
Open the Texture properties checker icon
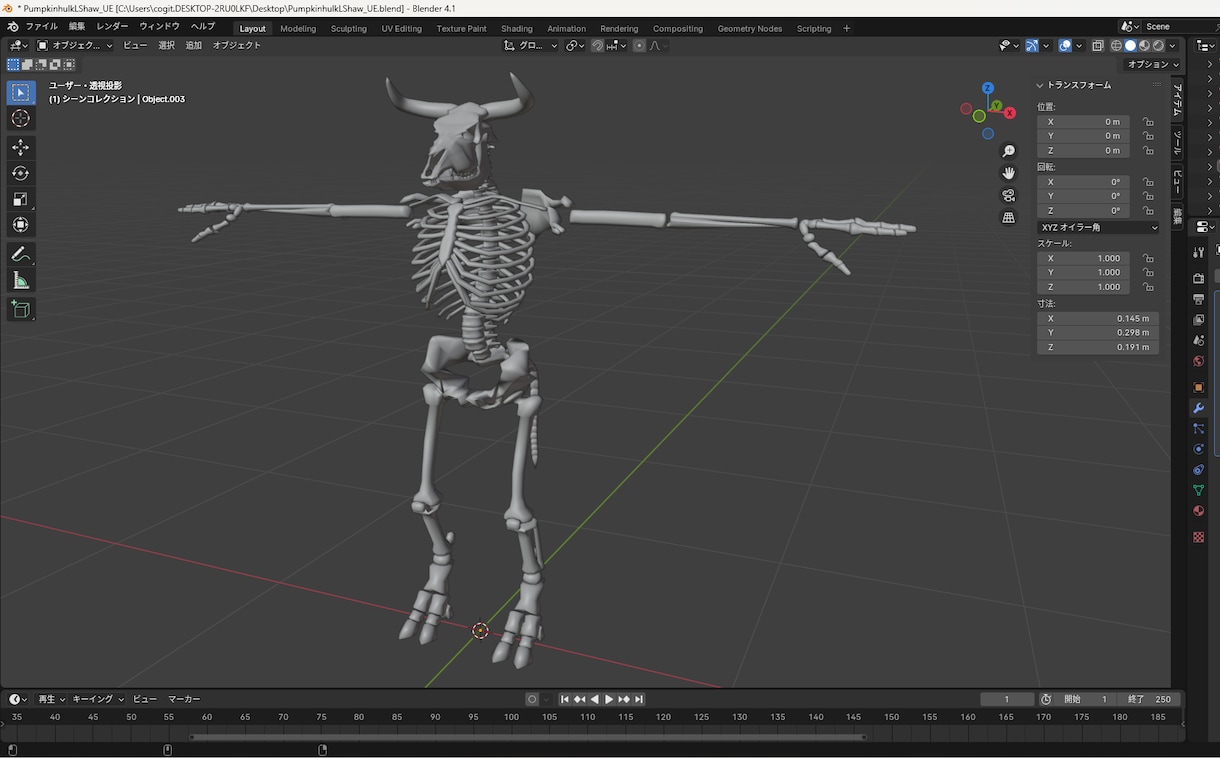coord(1198,537)
